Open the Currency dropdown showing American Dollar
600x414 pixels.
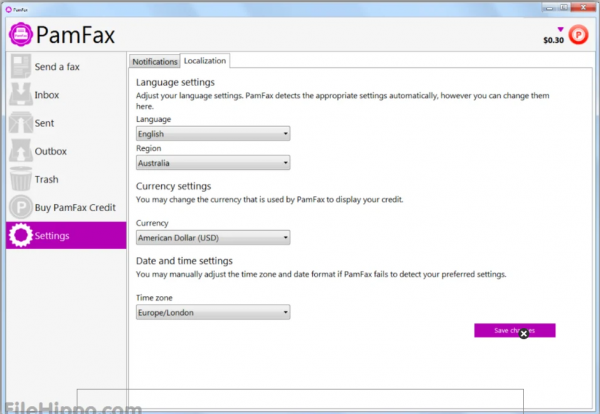tap(213, 238)
